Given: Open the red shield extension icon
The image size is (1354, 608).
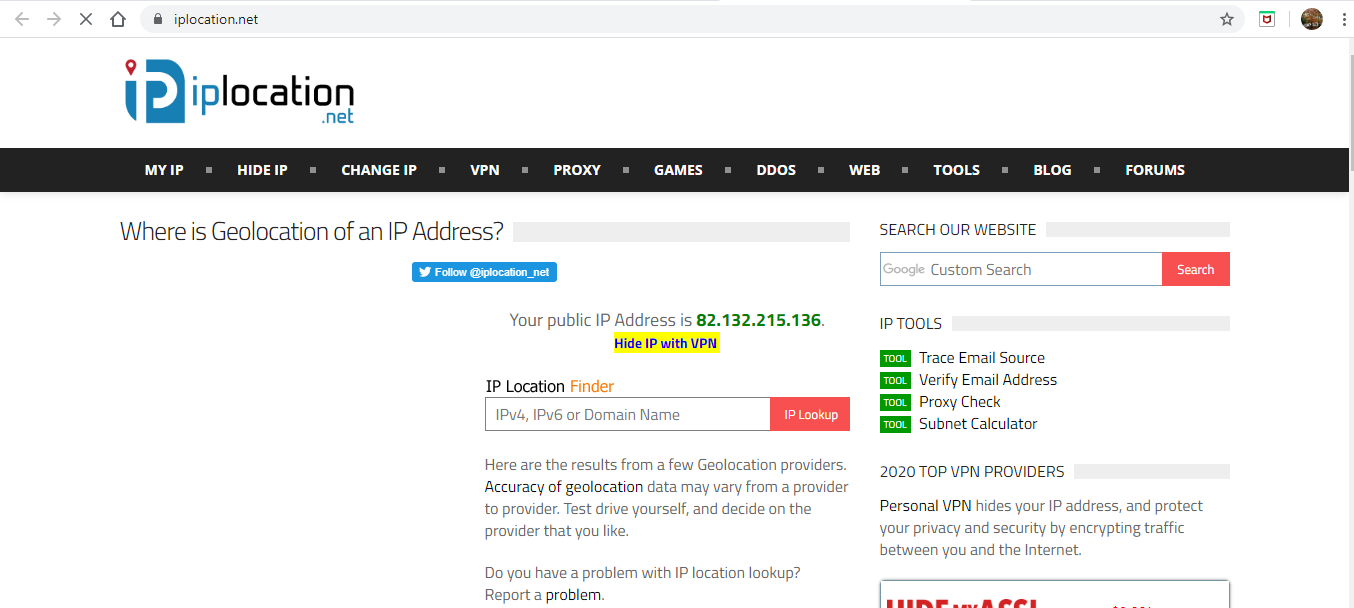Looking at the screenshot, I should [1267, 19].
